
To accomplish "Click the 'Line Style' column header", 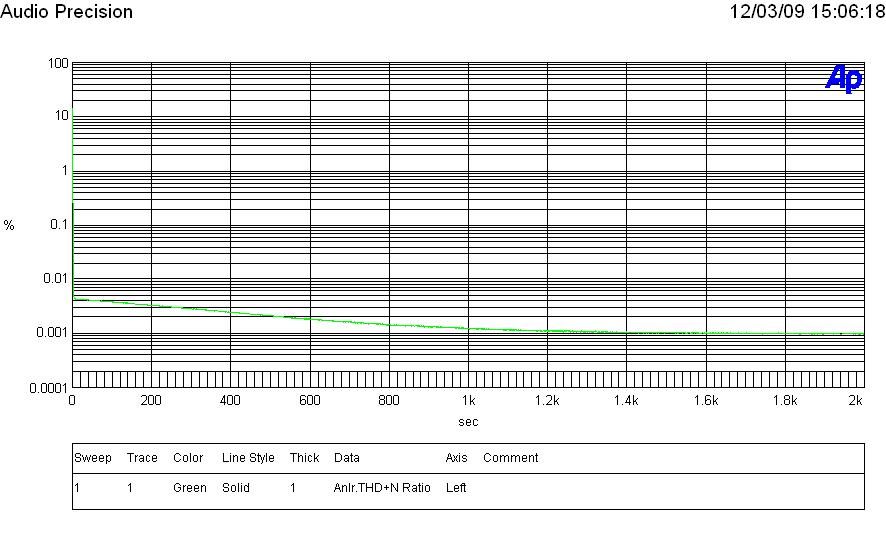I will [248, 458].
